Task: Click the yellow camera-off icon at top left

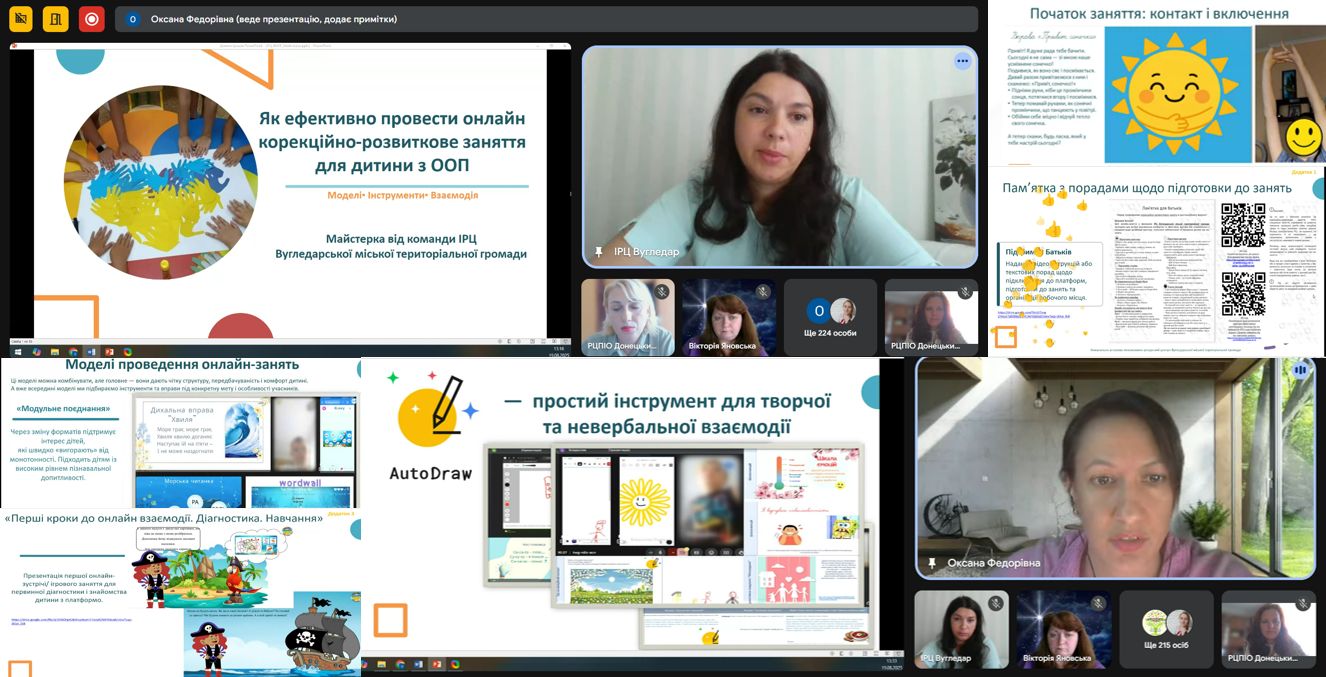Action: click(20, 19)
